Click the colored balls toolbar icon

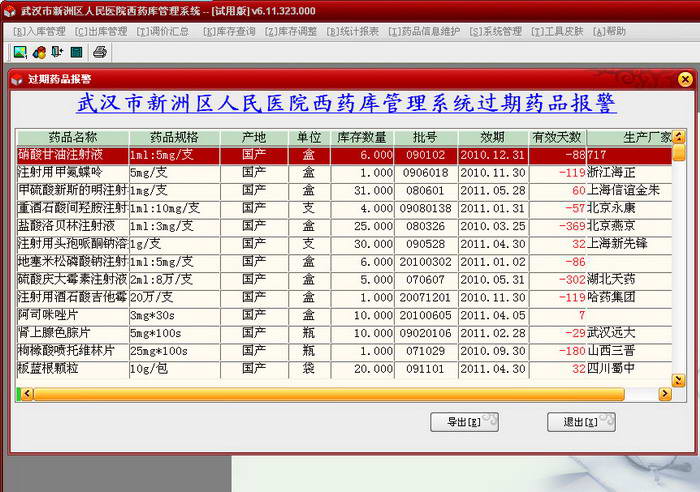pos(39,52)
